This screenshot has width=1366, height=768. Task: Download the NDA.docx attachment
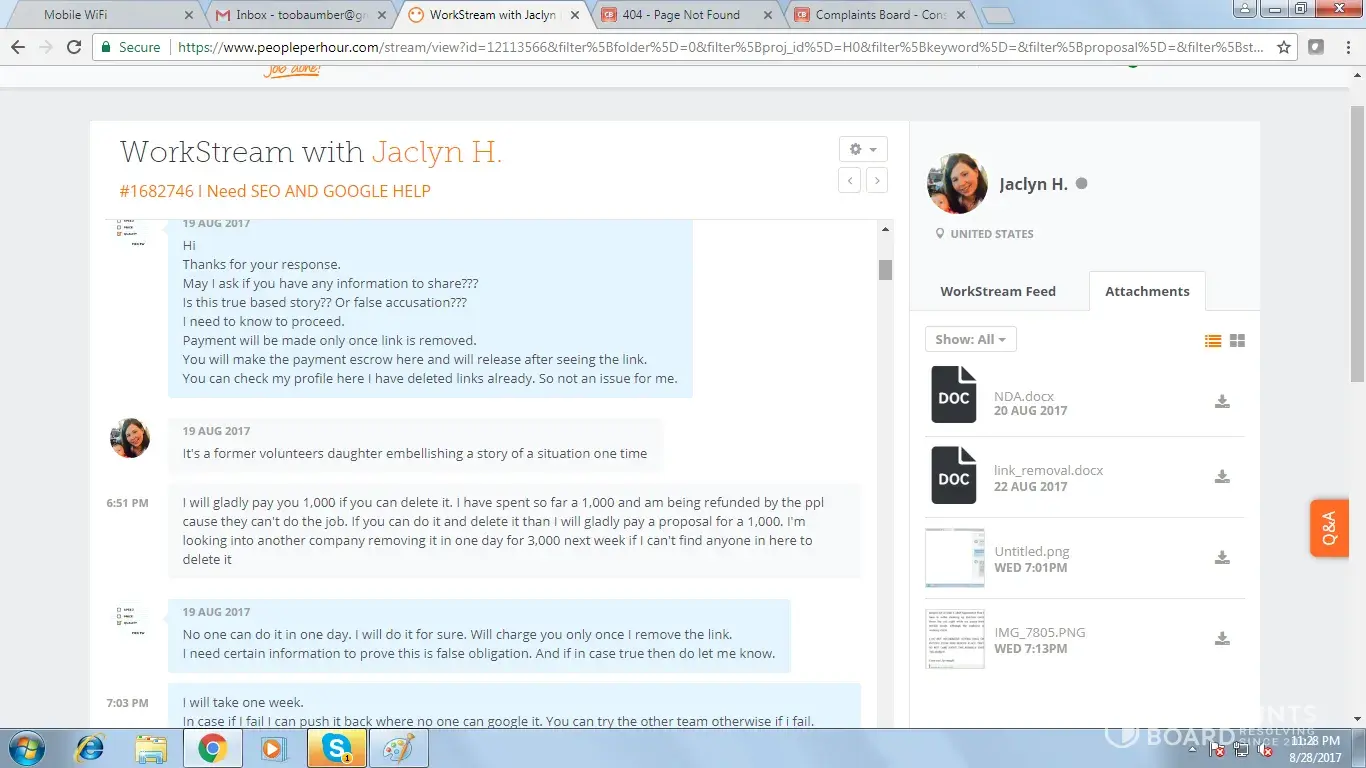1221,402
